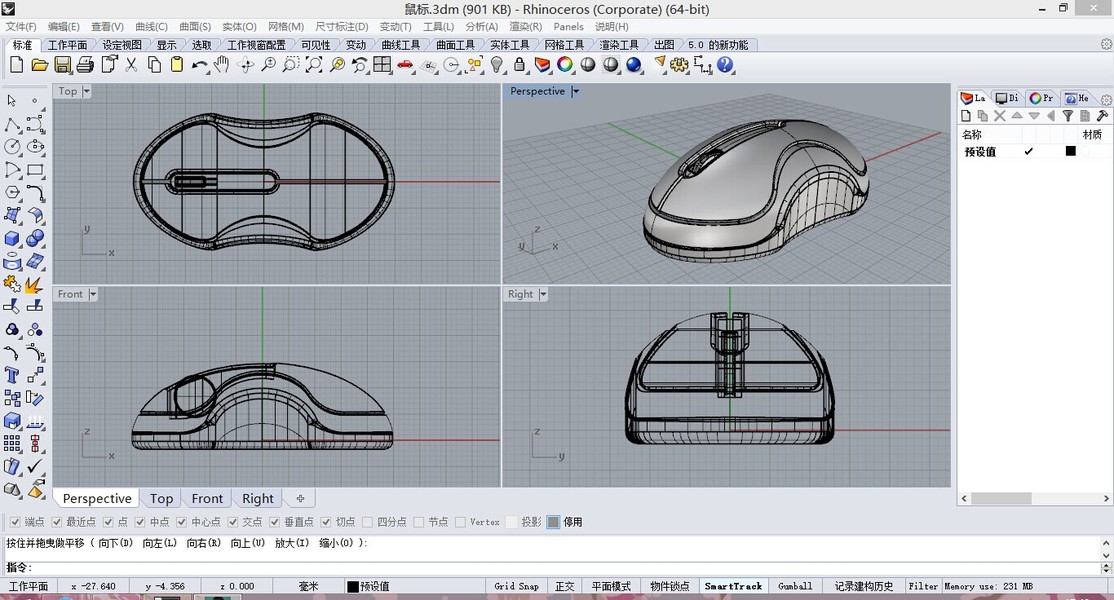Toggle the 交点 osnap checkbox
1114x600 pixels.
point(232,522)
